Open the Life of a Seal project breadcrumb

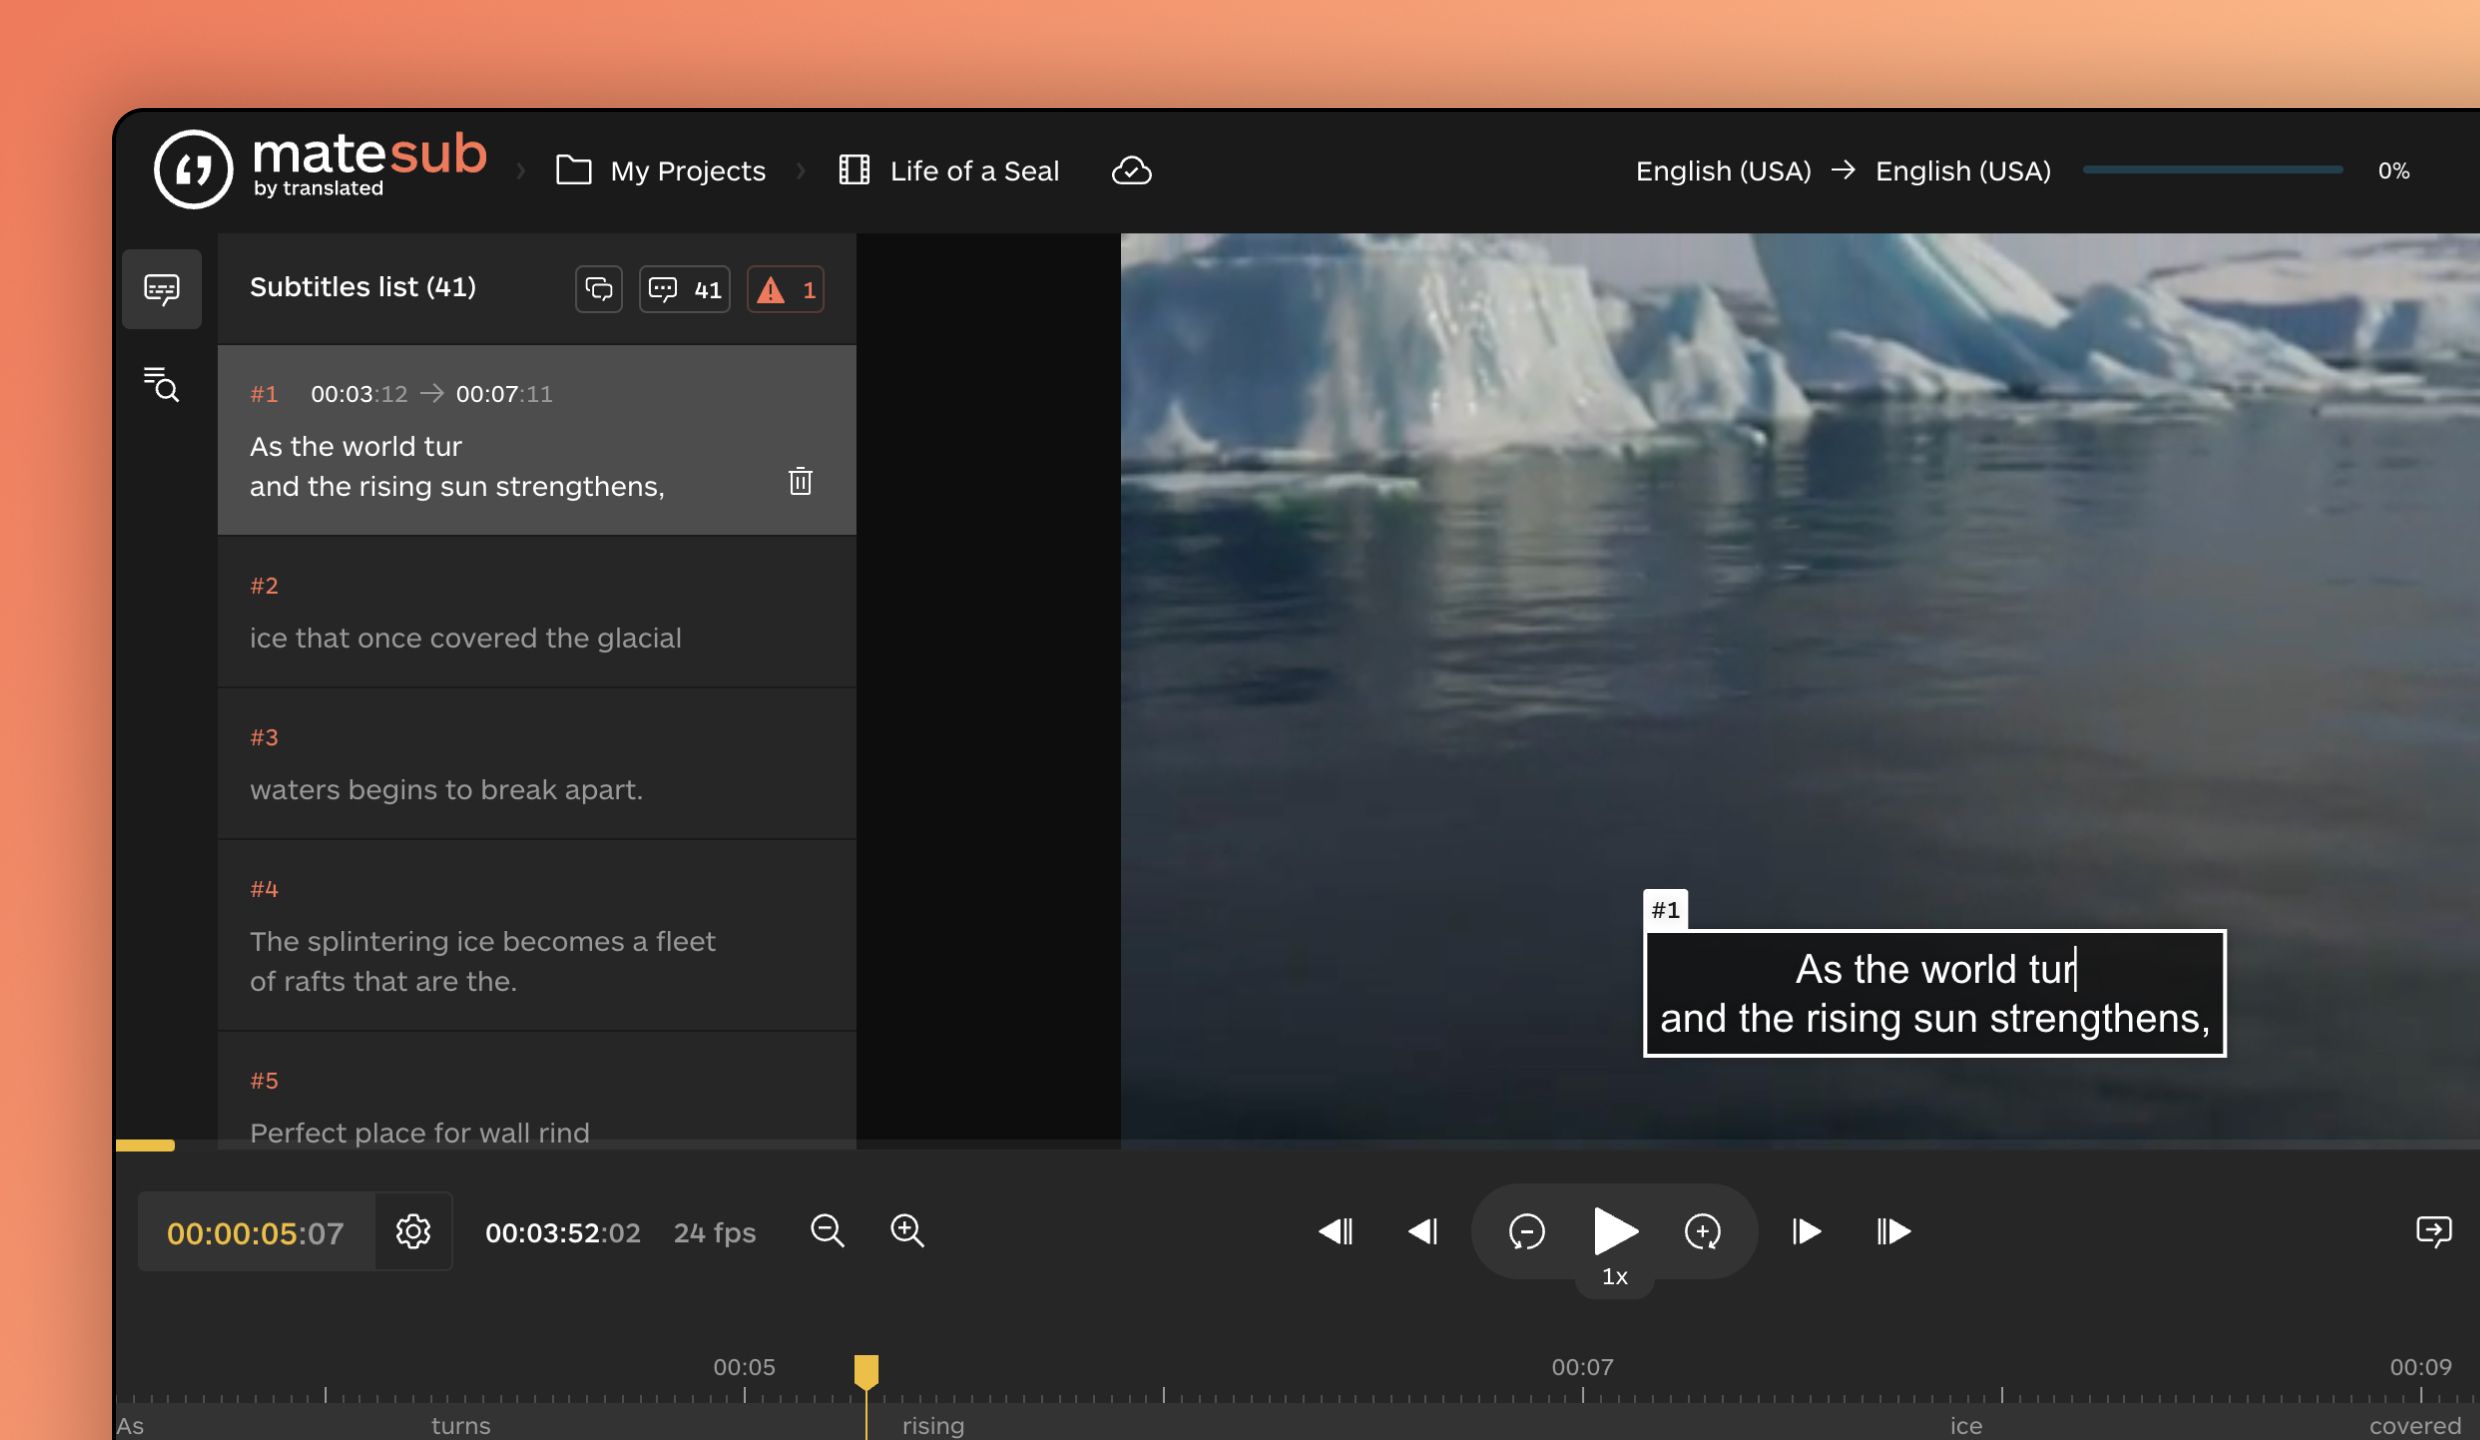(x=948, y=171)
